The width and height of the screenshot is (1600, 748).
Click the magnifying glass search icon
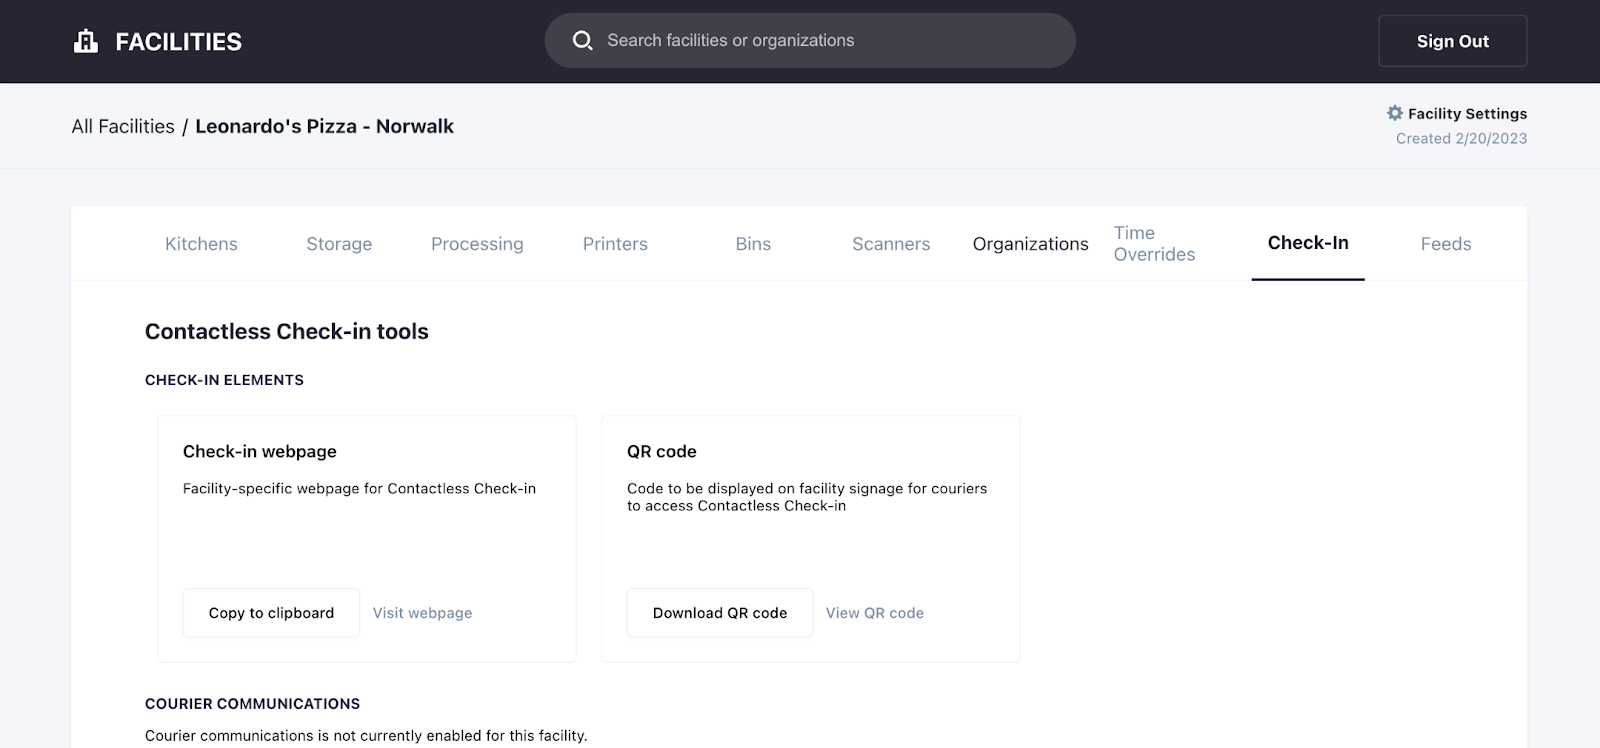click(x=582, y=40)
